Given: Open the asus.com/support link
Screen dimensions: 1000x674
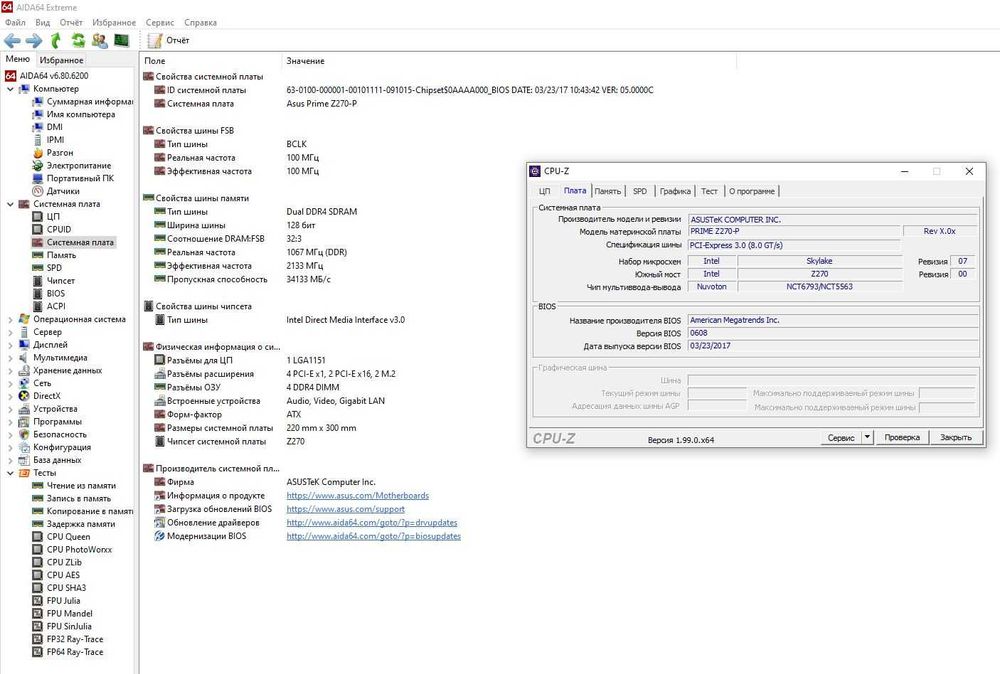Looking at the screenshot, I should pyautogui.click(x=345, y=509).
